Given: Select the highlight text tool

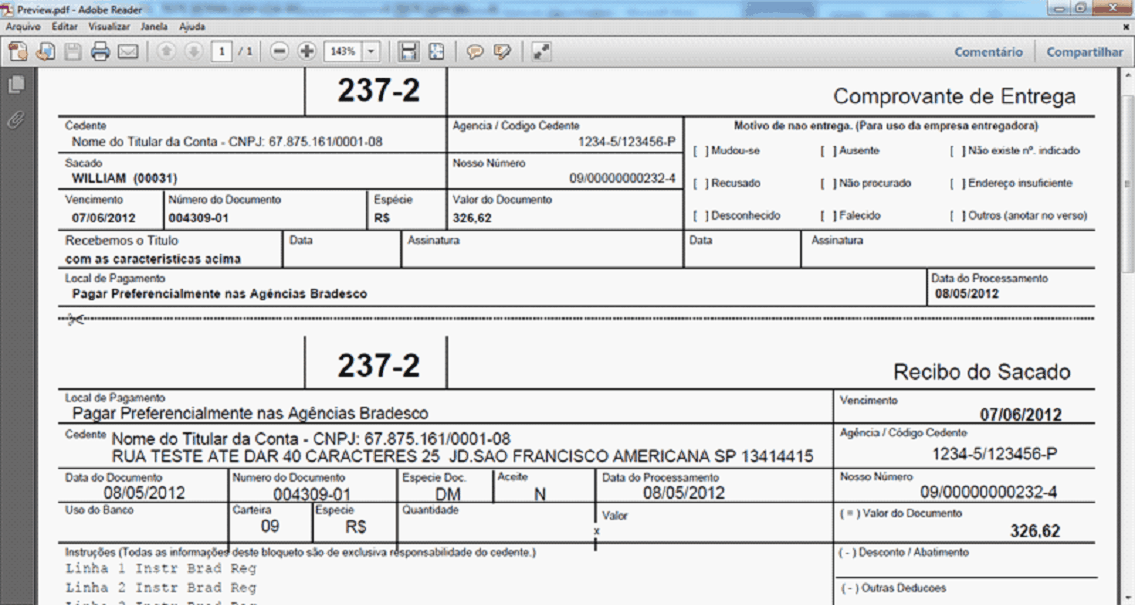Looking at the screenshot, I should pos(503,51).
